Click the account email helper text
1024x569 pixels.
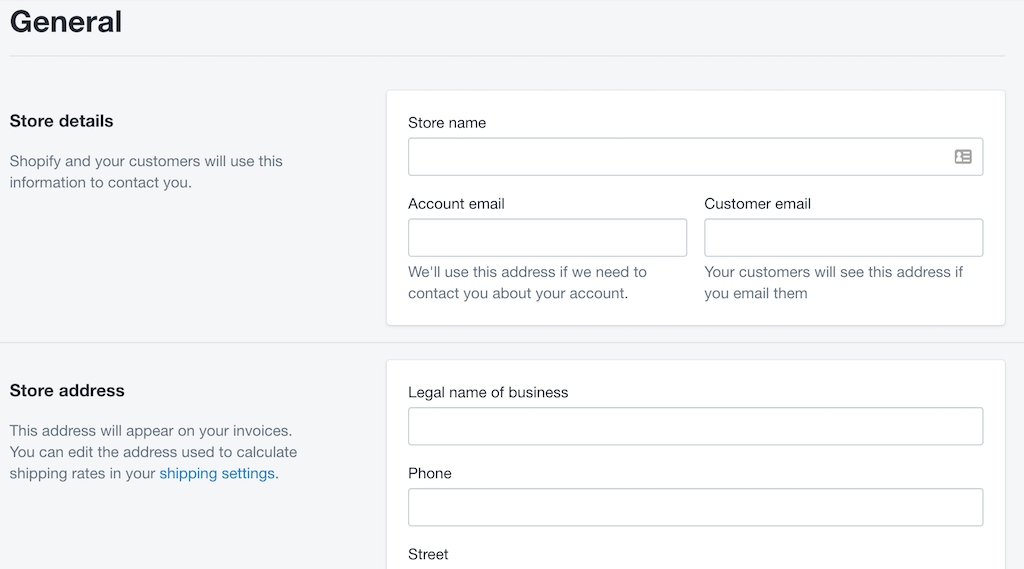click(528, 283)
